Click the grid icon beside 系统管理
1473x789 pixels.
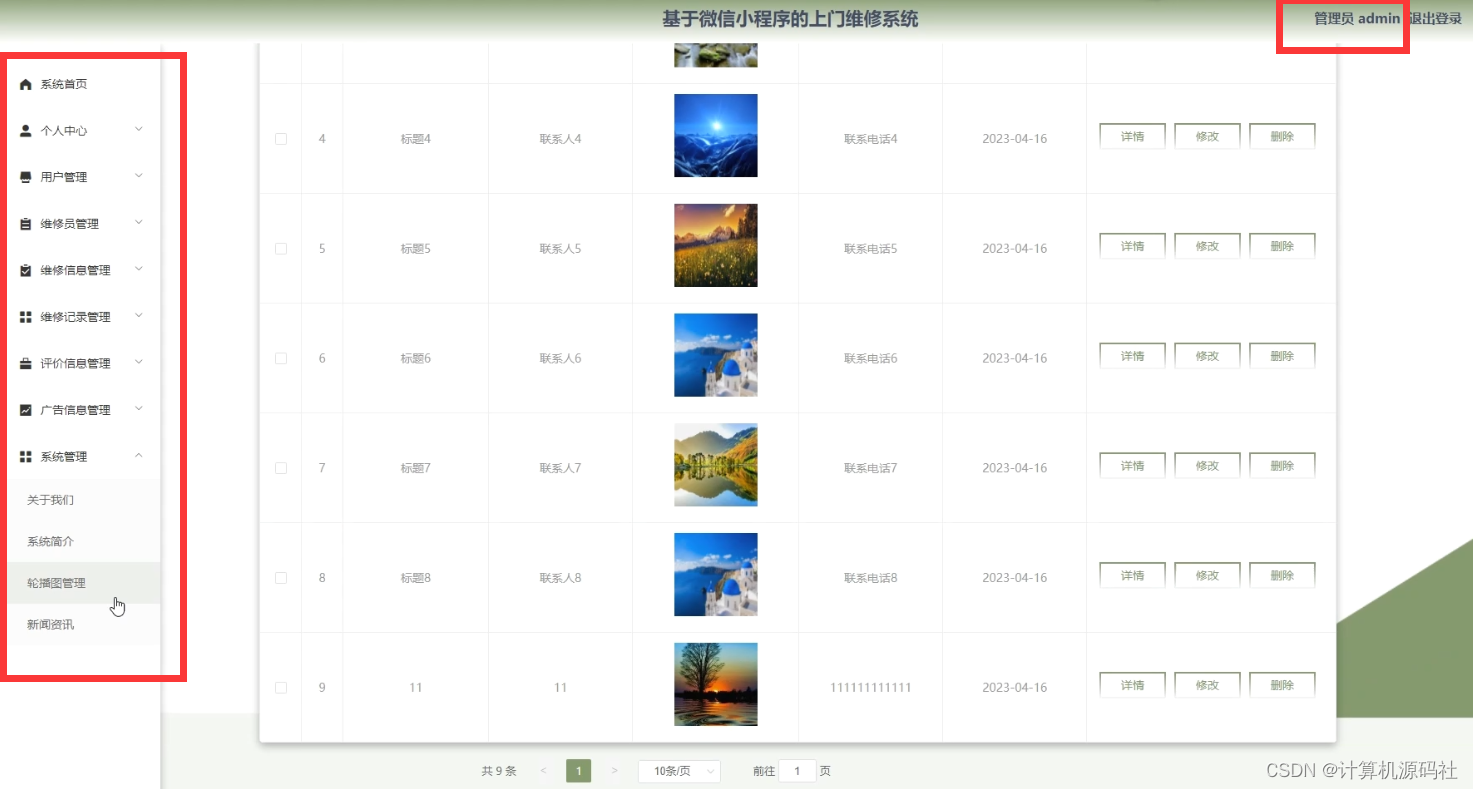click(26, 457)
